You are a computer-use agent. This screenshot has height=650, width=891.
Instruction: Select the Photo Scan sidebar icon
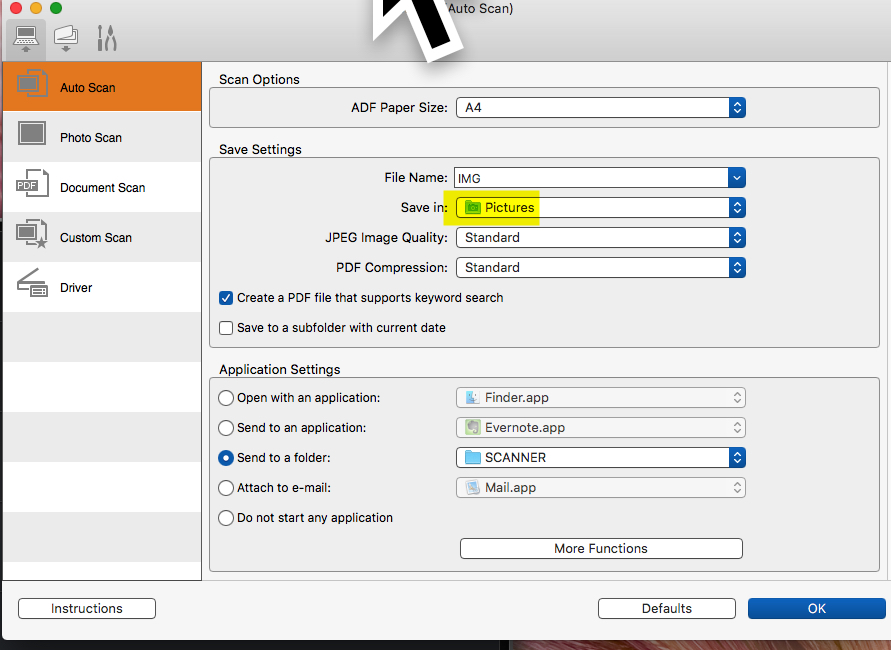32,136
